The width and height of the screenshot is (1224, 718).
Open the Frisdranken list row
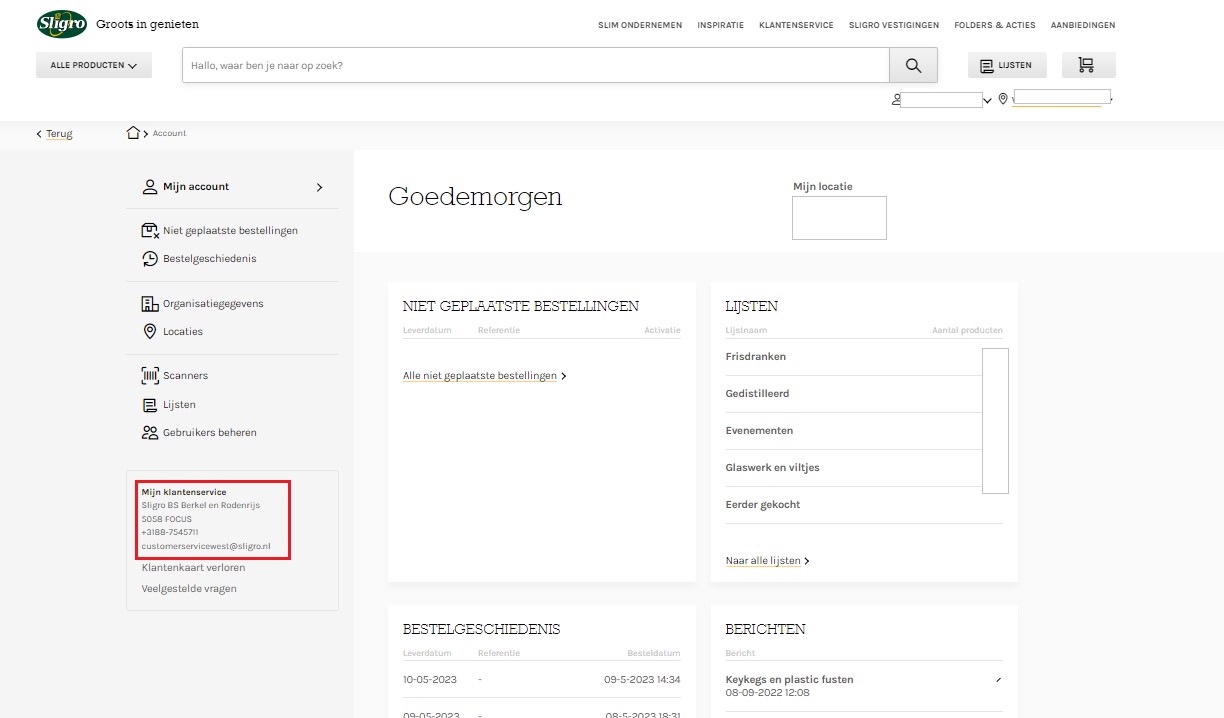tap(756, 357)
